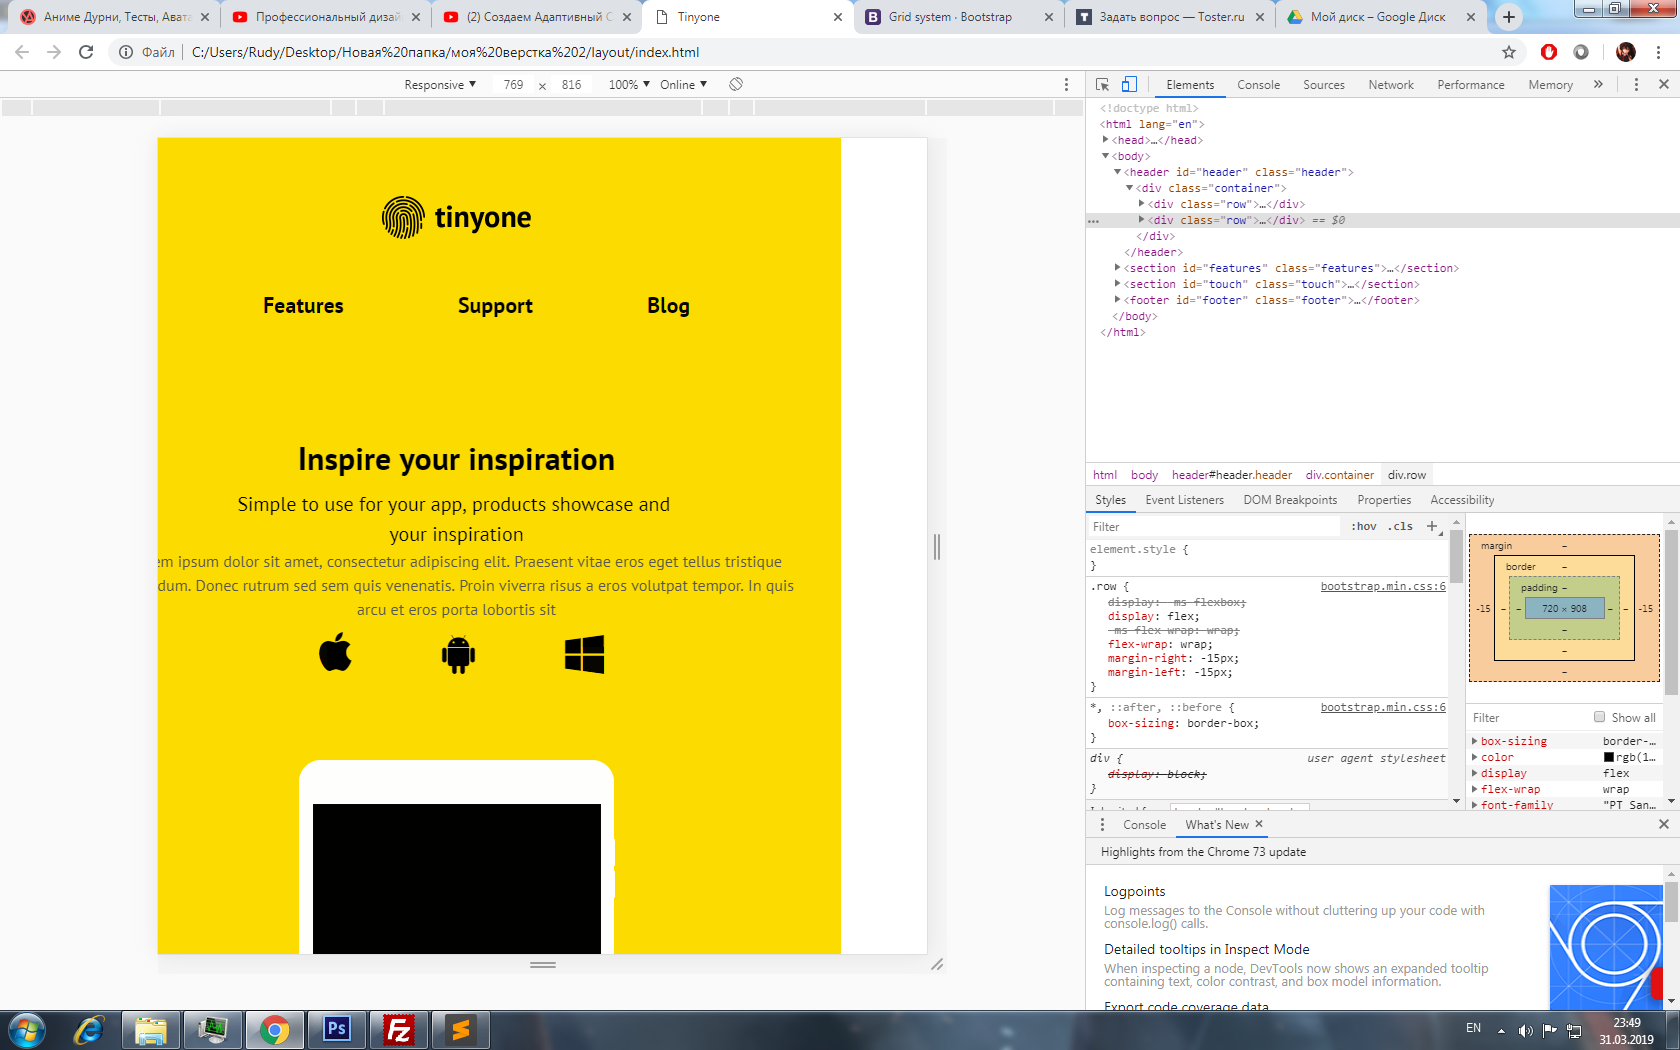This screenshot has width=1680, height=1050.
Task: Open the device toolbar more options menu
Action: pyautogui.click(x=1066, y=85)
